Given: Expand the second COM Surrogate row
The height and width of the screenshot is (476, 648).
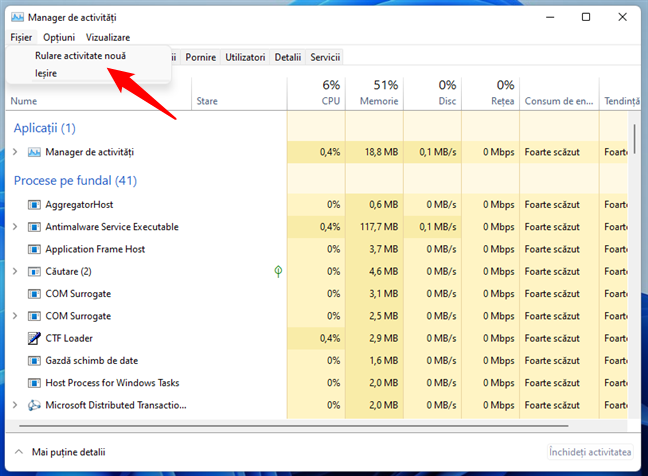Looking at the screenshot, I should (15, 316).
